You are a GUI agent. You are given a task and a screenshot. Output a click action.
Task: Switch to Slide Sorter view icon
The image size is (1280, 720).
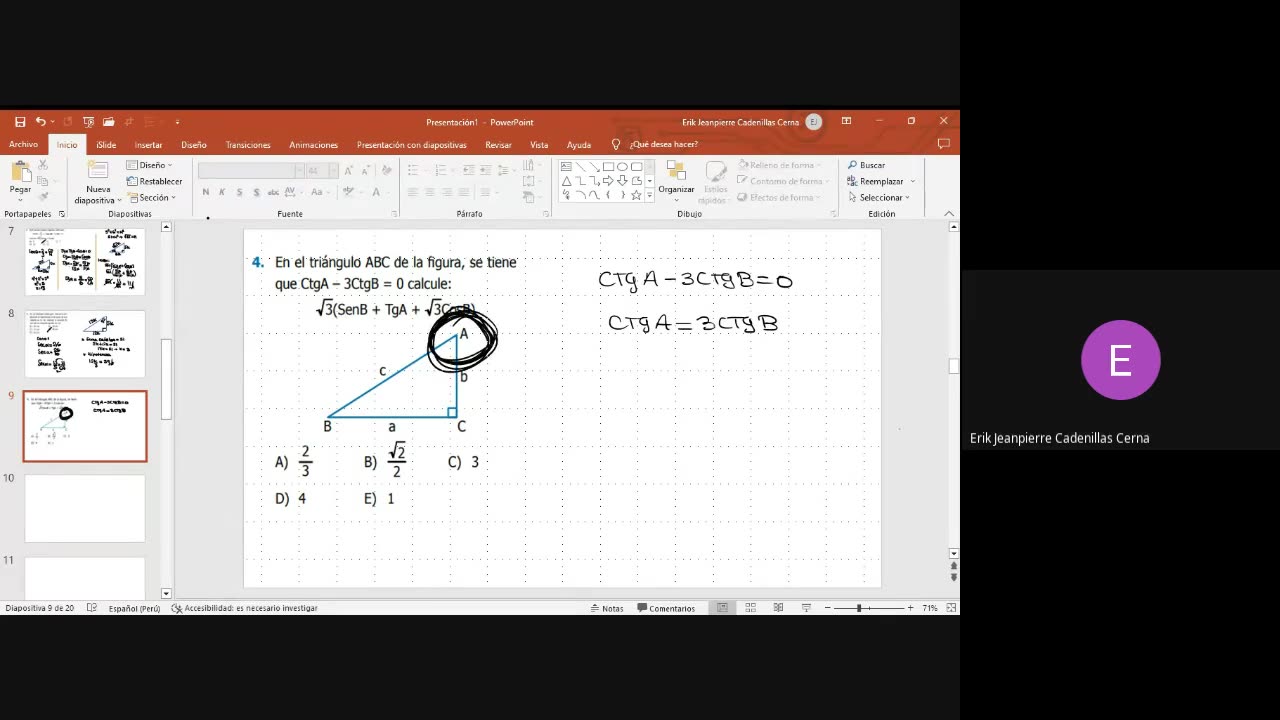(x=750, y=608)
